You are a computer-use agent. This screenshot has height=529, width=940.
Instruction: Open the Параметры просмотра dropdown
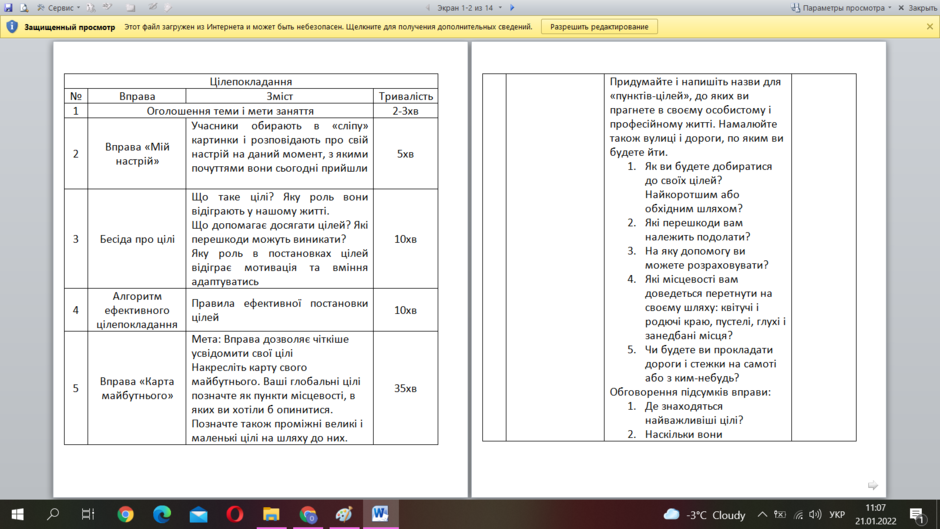[841, 8]
